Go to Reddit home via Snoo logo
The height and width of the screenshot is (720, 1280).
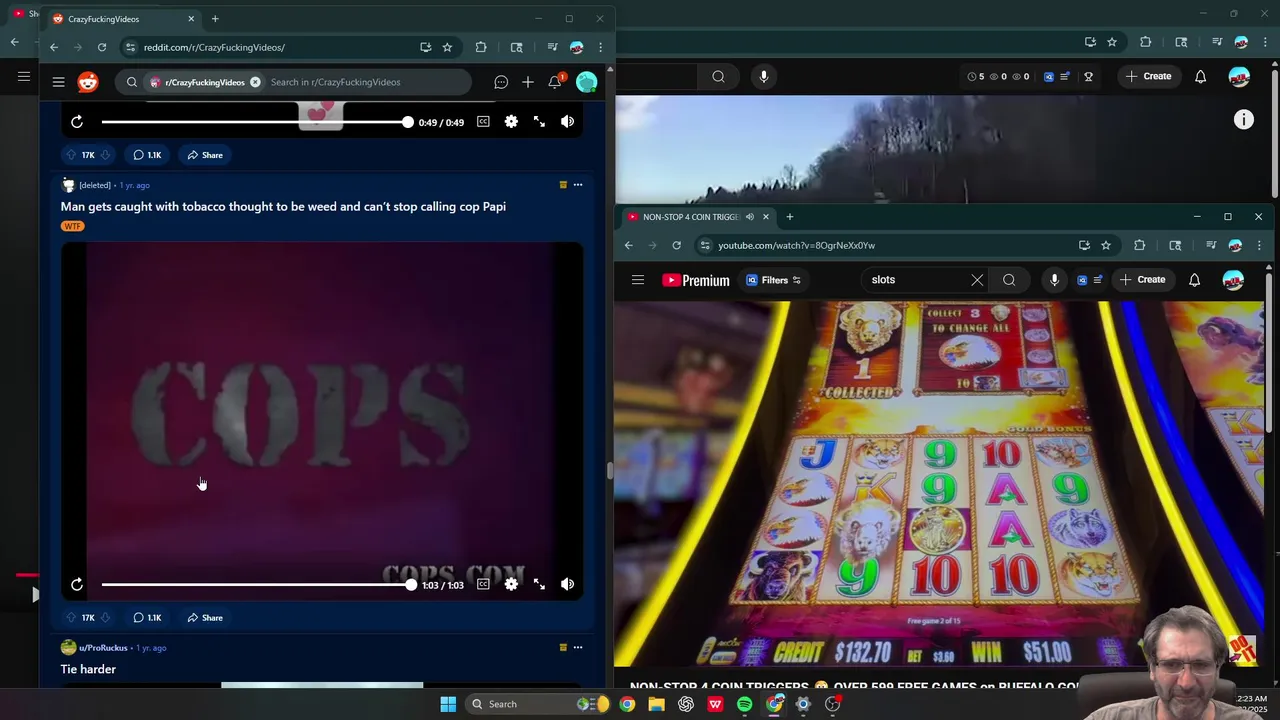click(88, 82)
